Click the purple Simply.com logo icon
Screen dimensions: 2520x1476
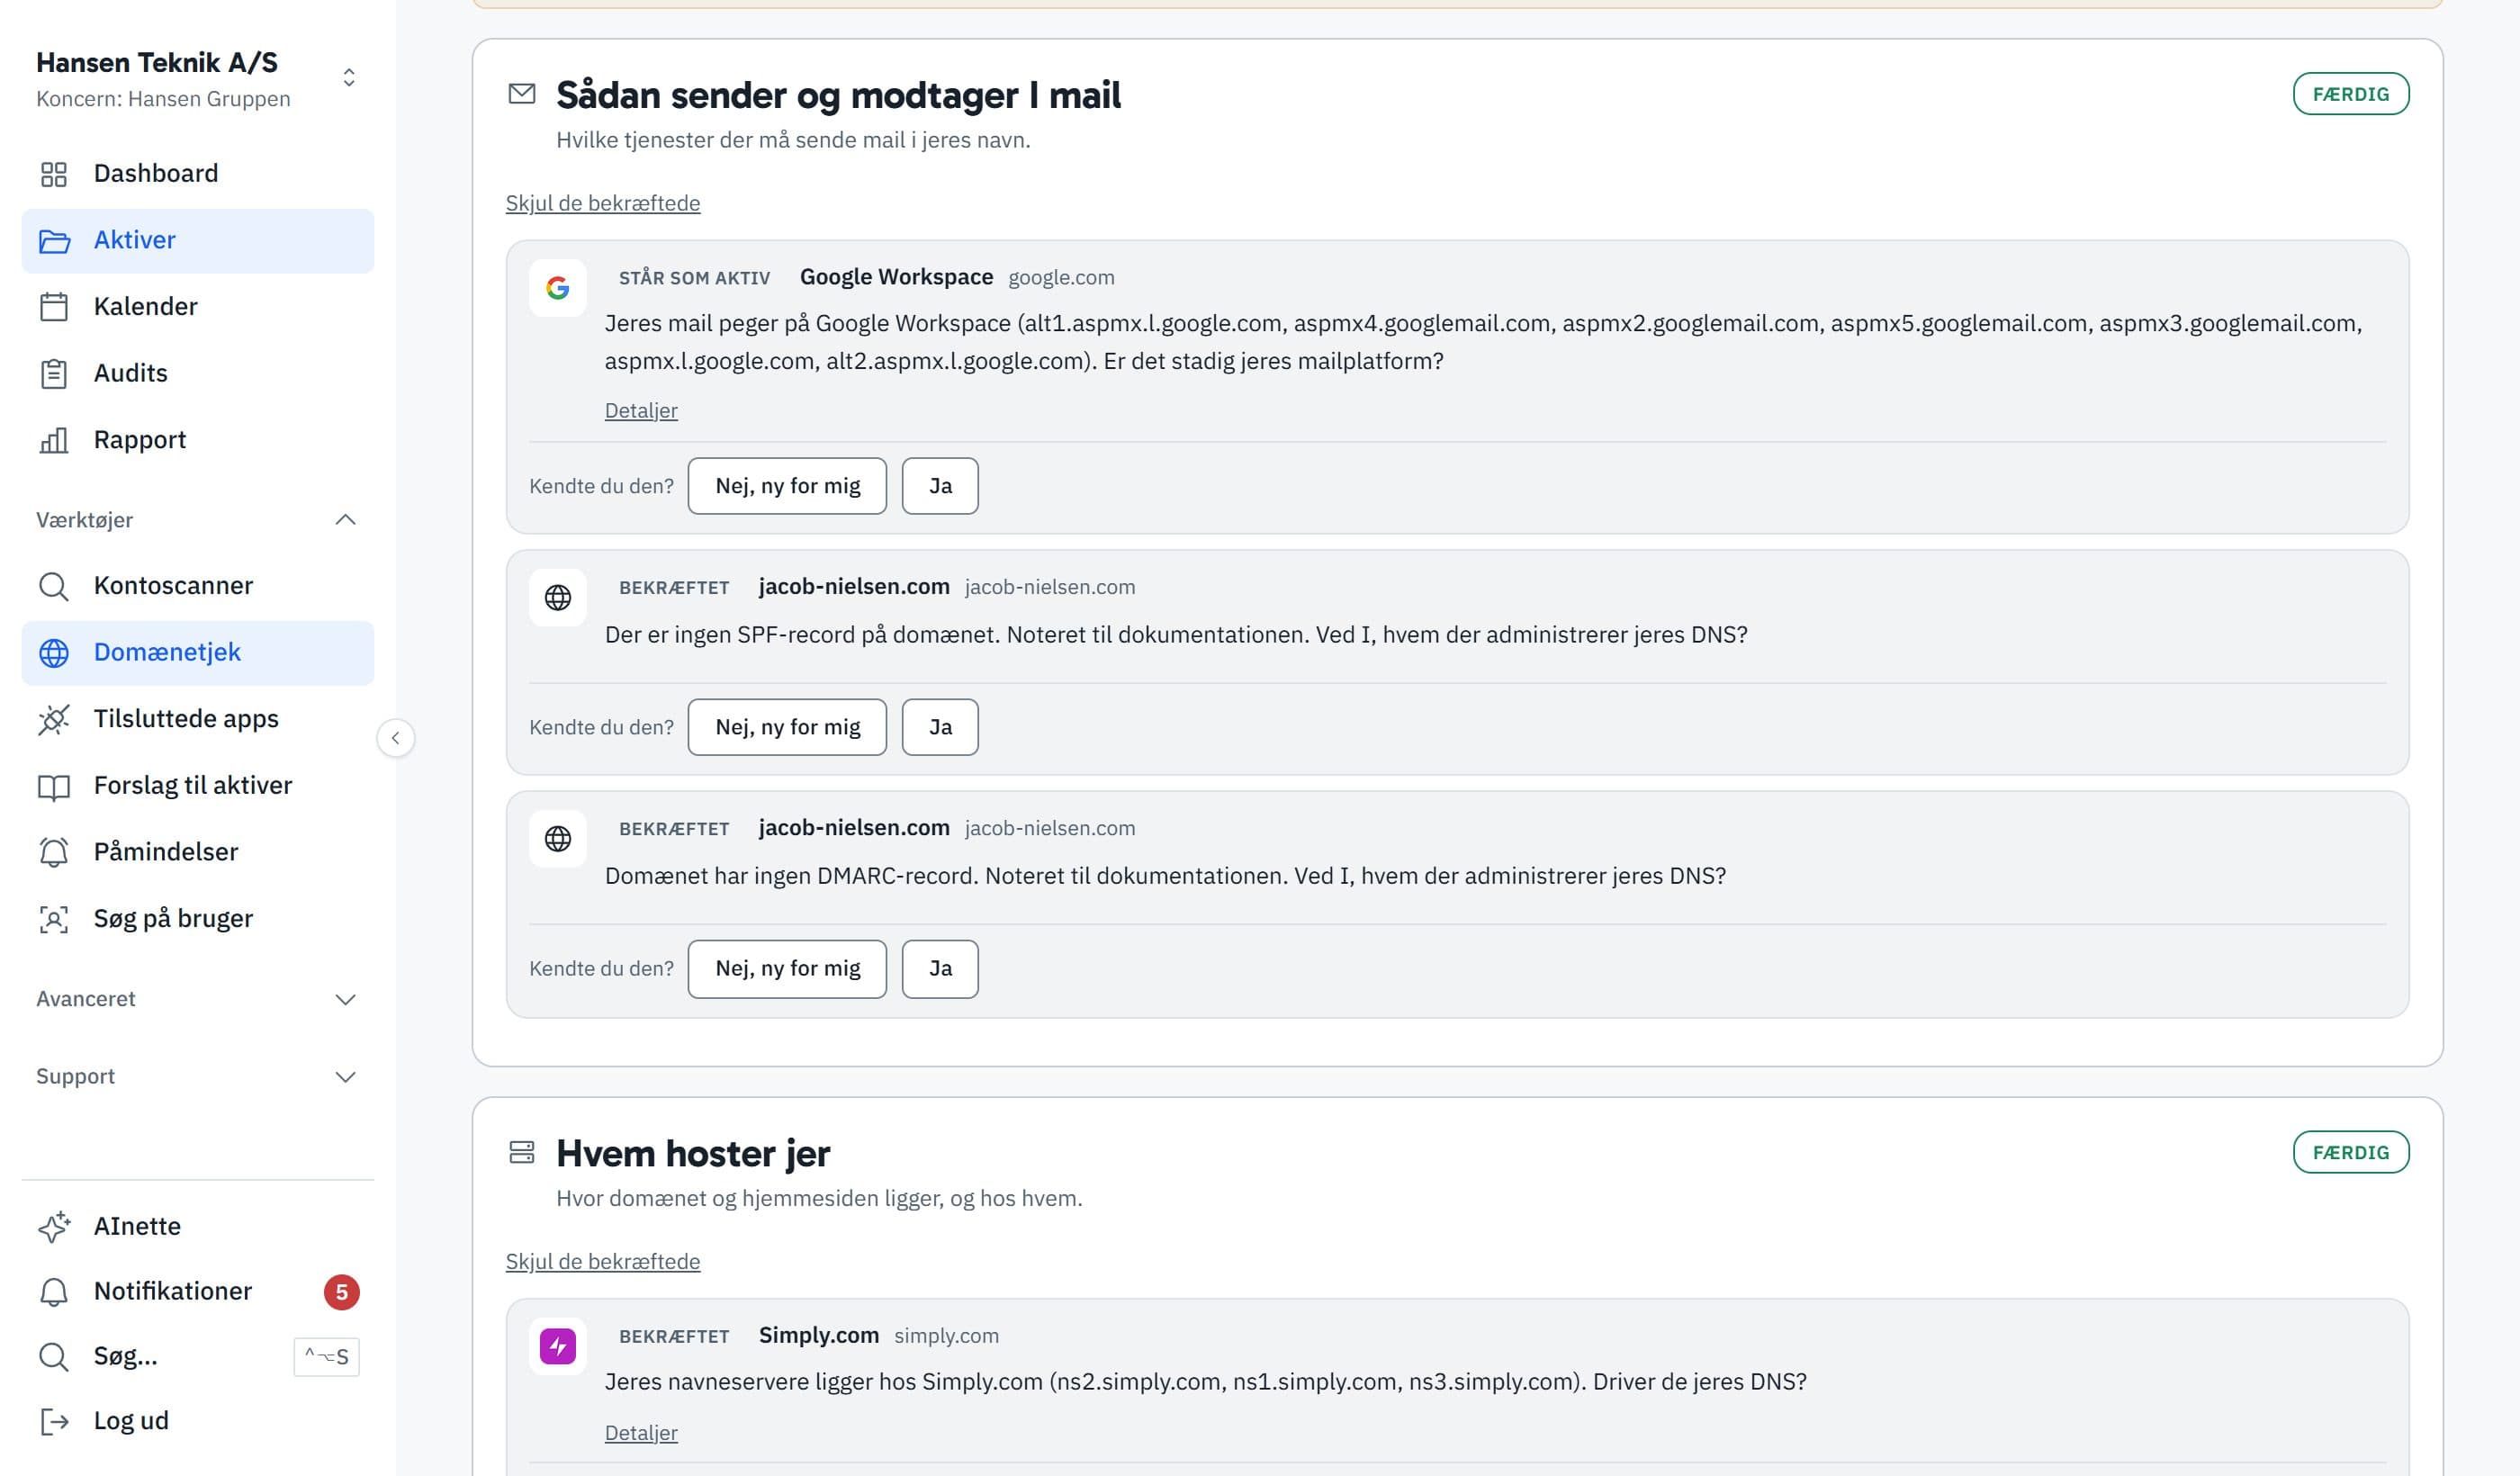[x=557, y=1347]
